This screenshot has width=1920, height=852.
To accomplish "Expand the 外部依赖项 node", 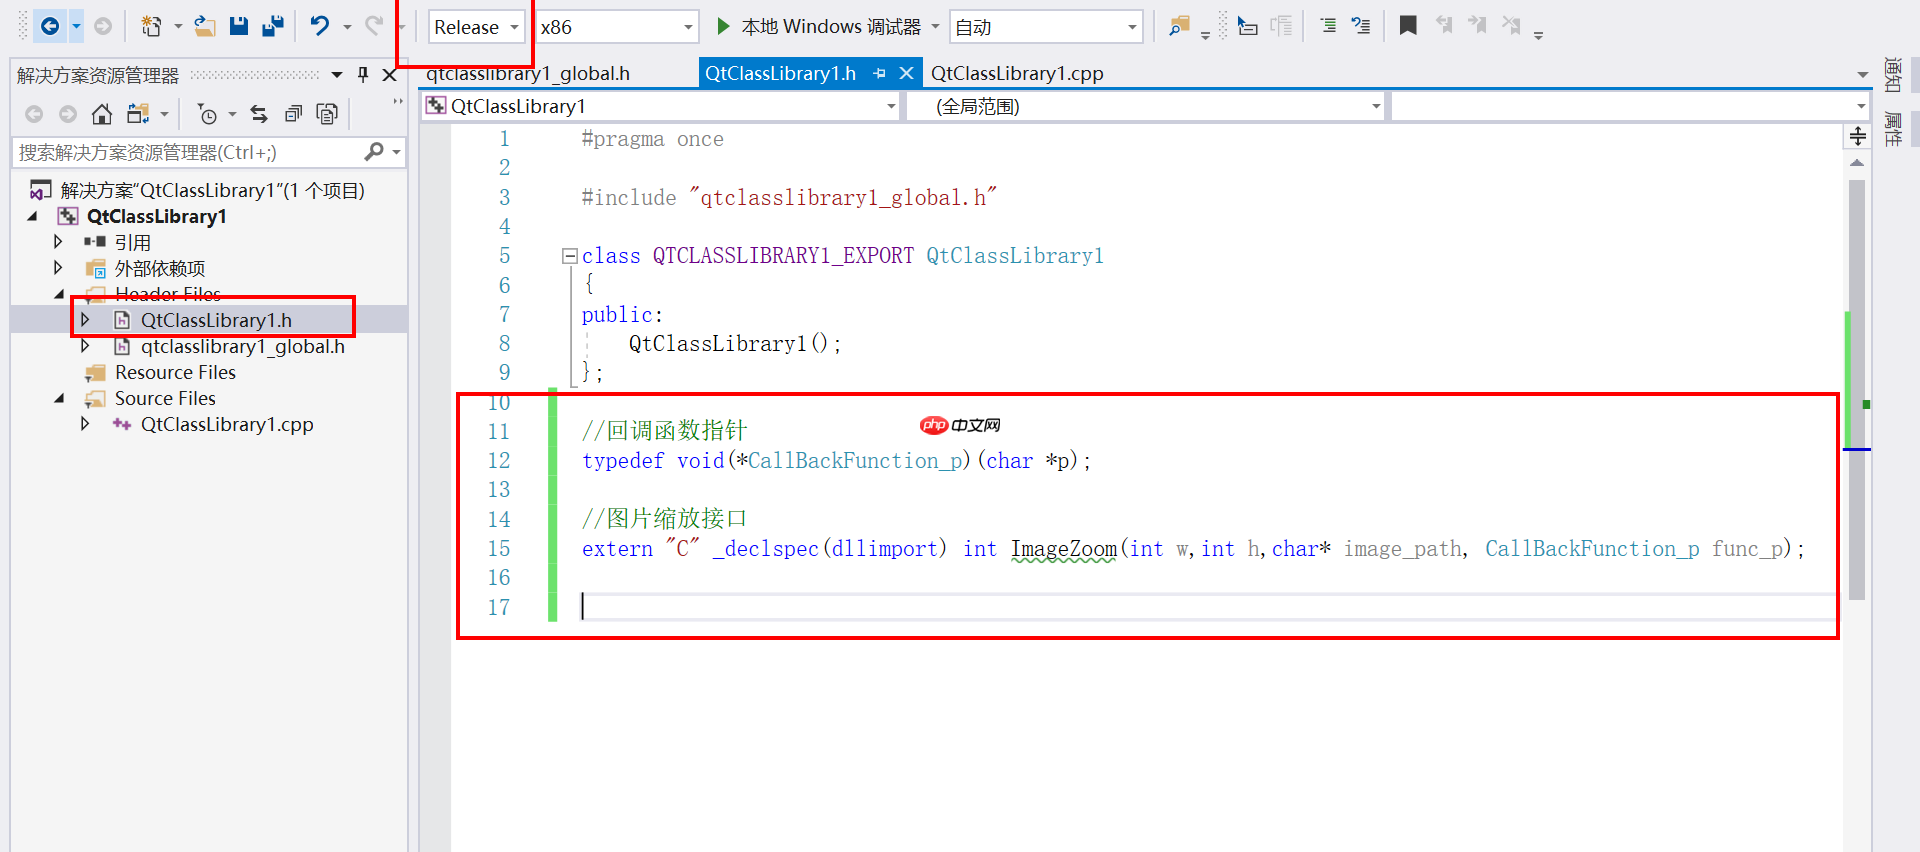I will pos(58,268).
